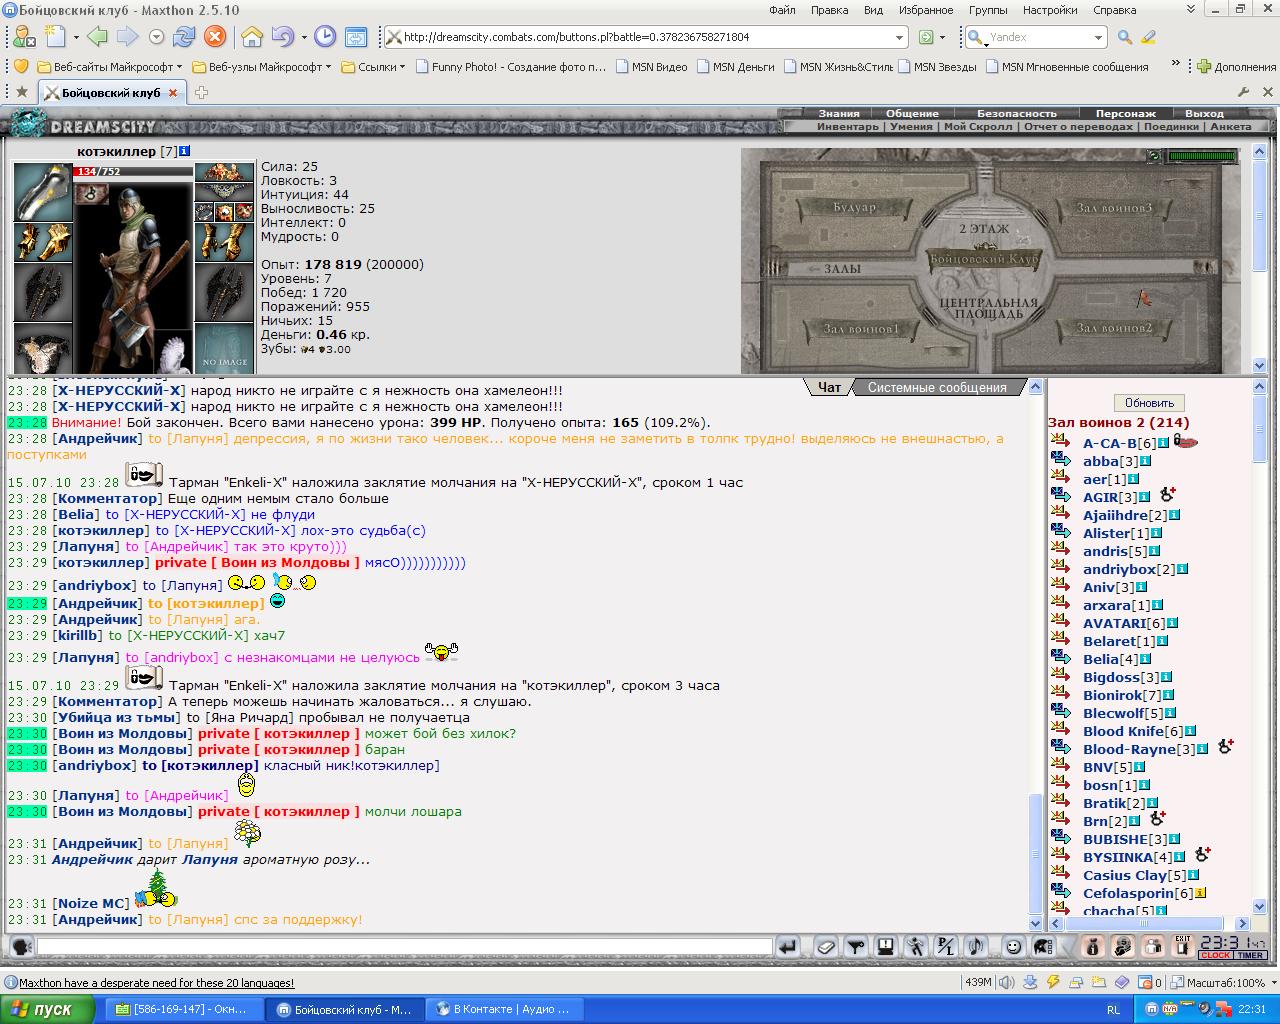Expand the Ссылки favorites folder

373,67
